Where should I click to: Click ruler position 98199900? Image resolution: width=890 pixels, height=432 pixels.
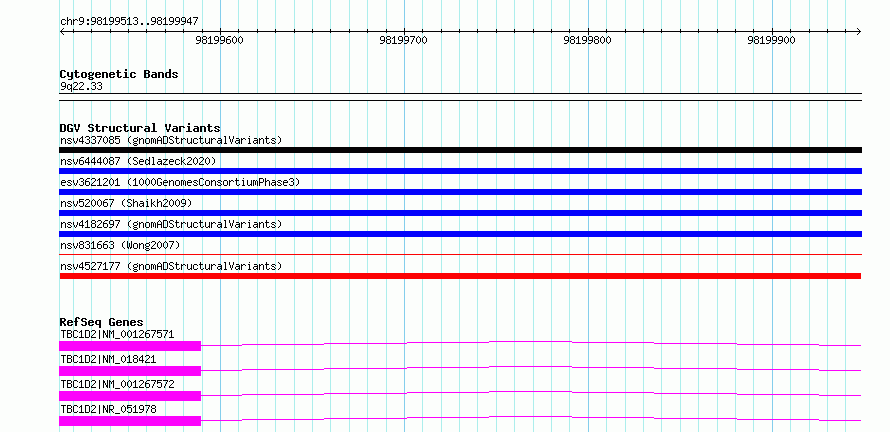click(773, 40)
